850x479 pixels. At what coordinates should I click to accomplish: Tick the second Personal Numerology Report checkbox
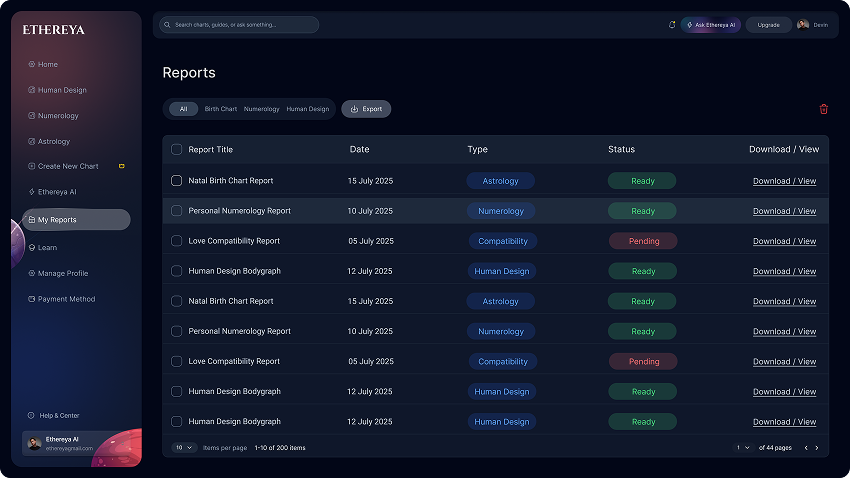click(x=177, y=331)
